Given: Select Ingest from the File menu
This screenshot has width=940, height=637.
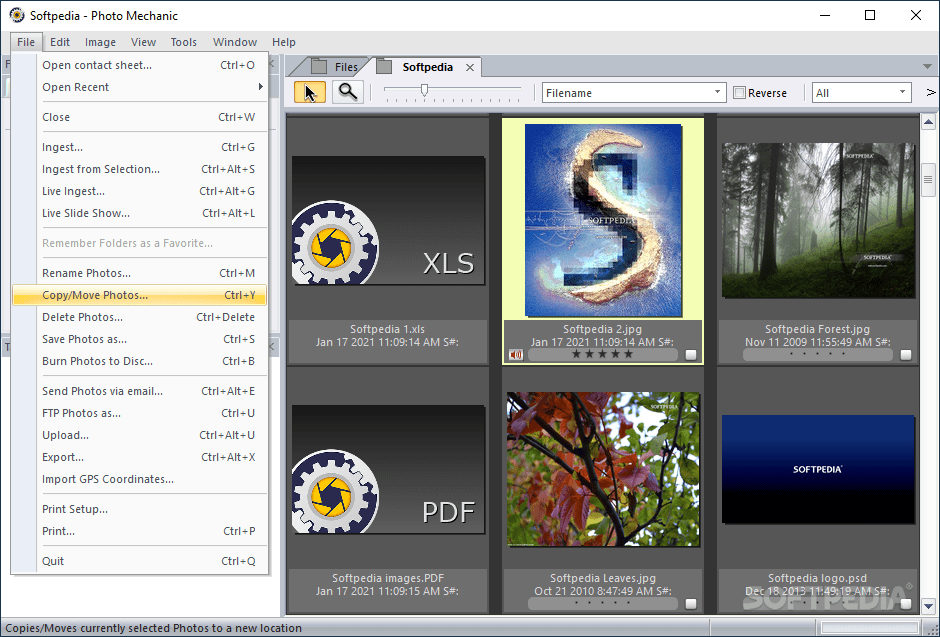Looking at the screenshot, I should pyautogui.click(x=66, y=147).
